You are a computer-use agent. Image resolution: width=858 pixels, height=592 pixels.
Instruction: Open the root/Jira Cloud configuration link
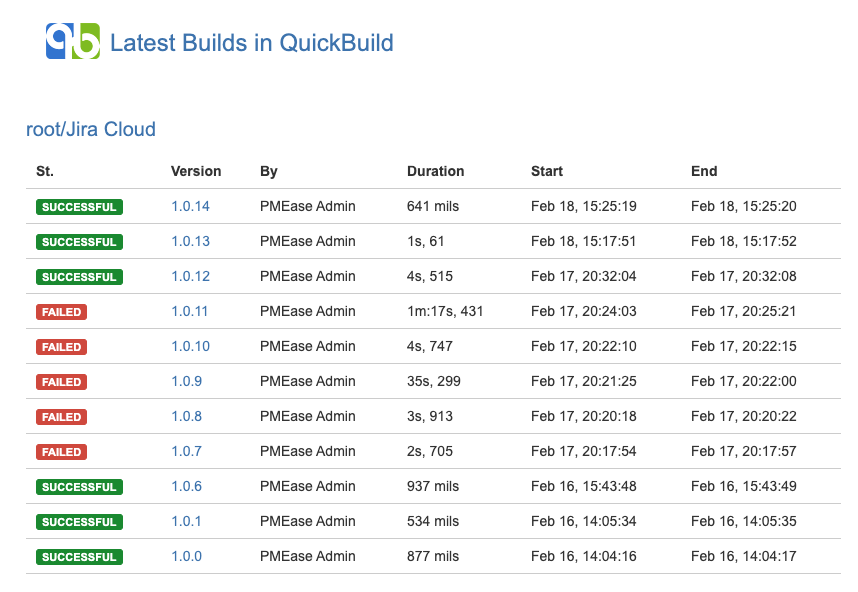(x=91, y=129)
